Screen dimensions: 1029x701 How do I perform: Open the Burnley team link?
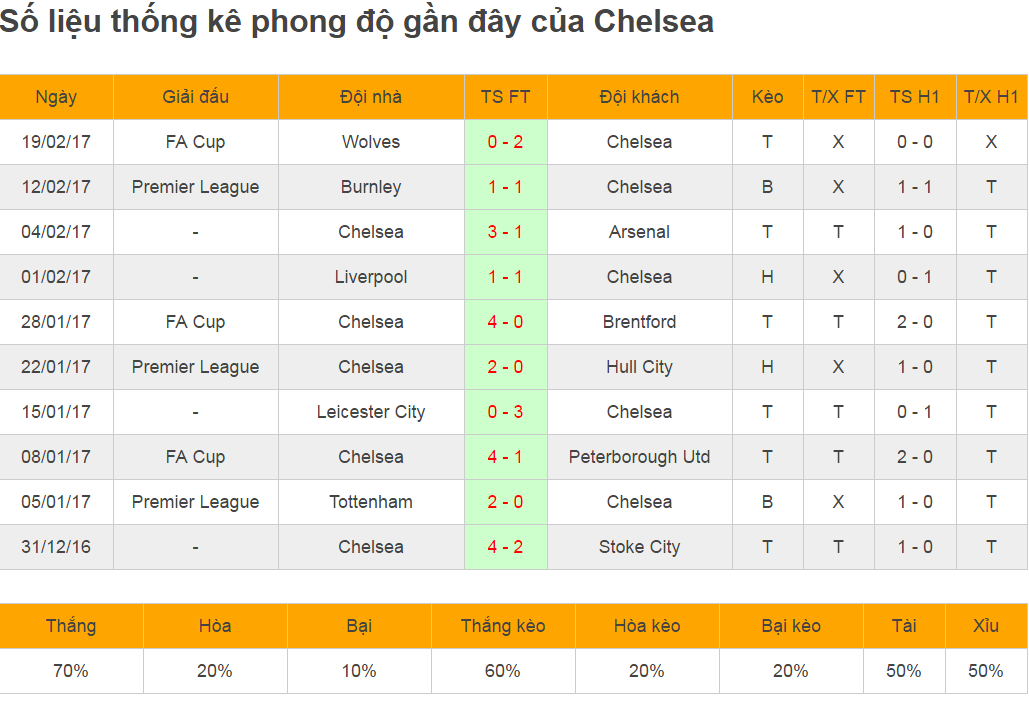pos(371,187)
